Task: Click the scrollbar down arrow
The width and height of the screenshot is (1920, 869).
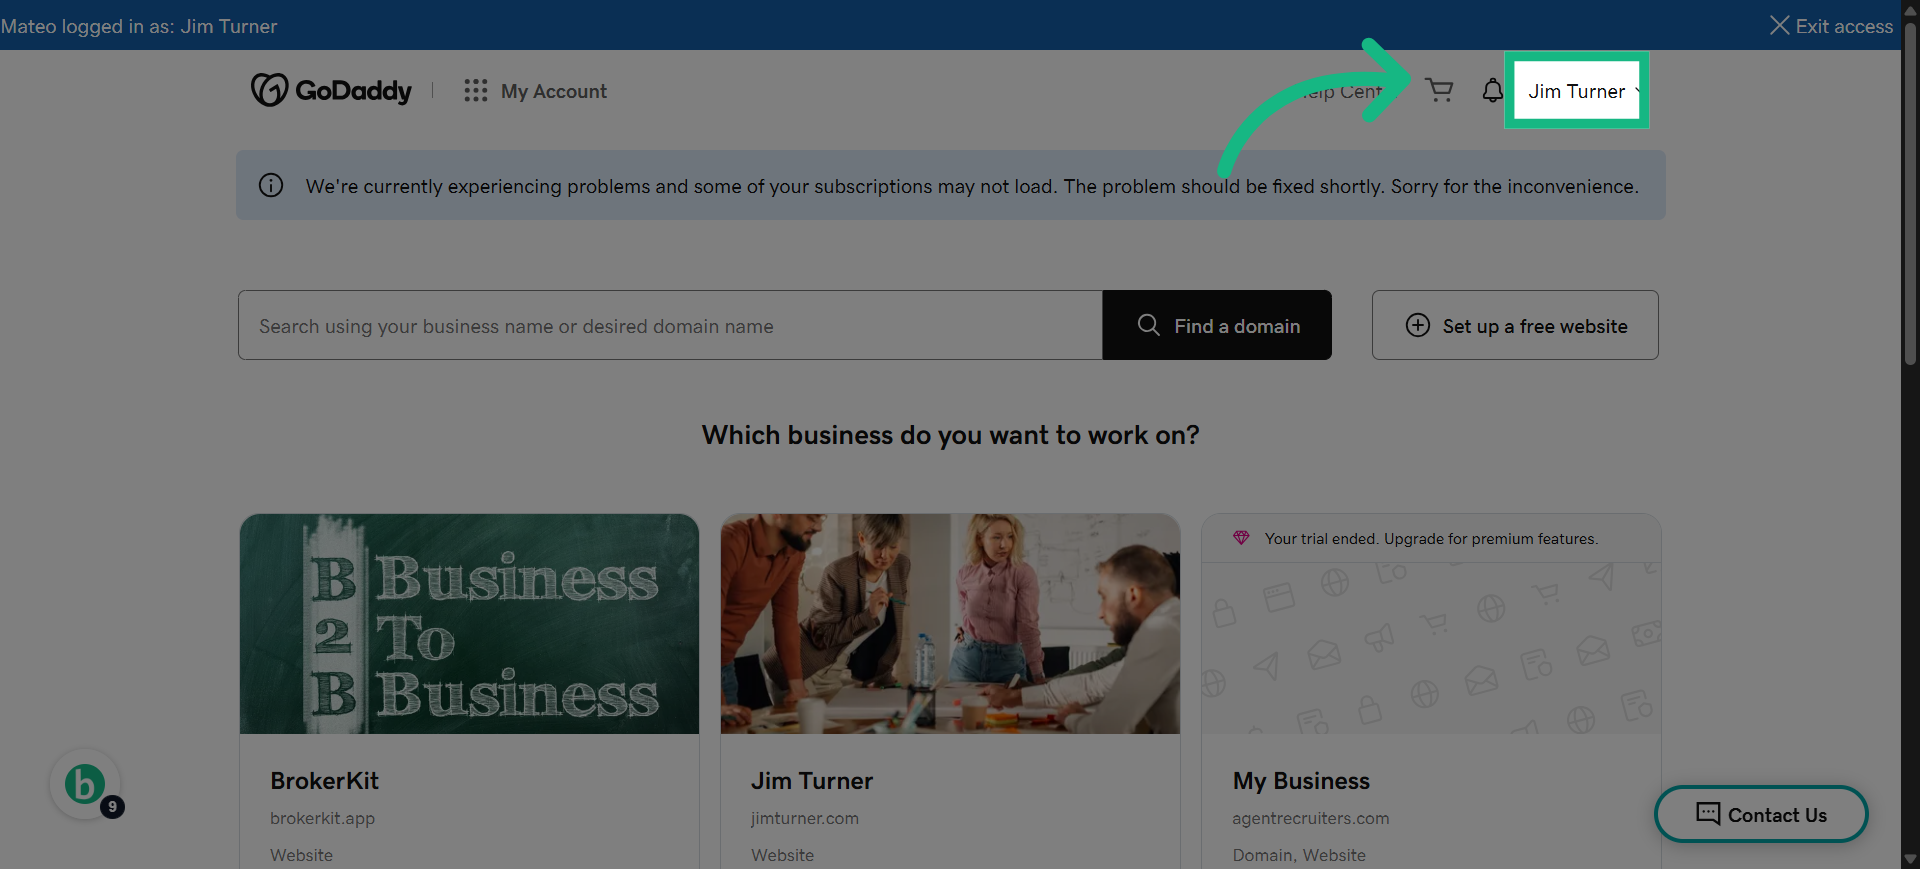Action: point(1910,859)
